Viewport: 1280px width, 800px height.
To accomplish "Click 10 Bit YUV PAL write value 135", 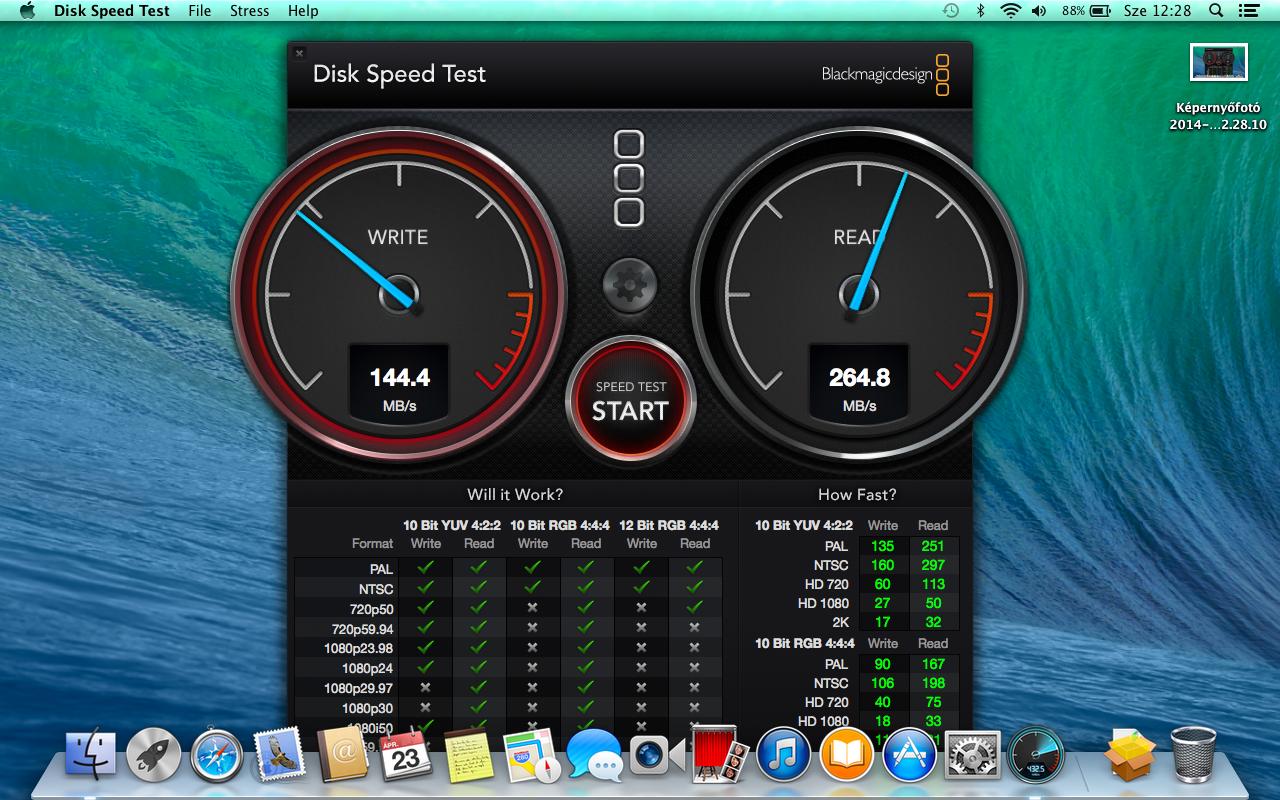I will [883, 546].
